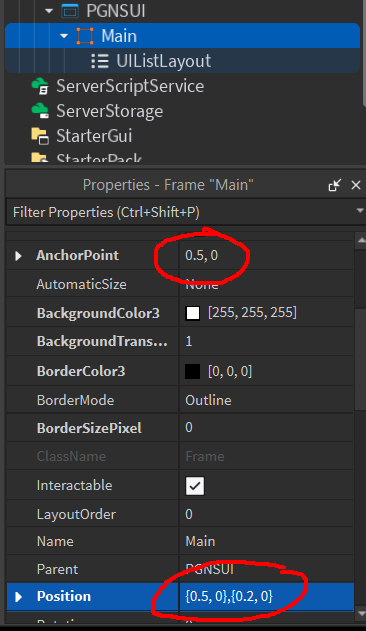Select UIListLayout in the Explorer tree

(163, 61)
